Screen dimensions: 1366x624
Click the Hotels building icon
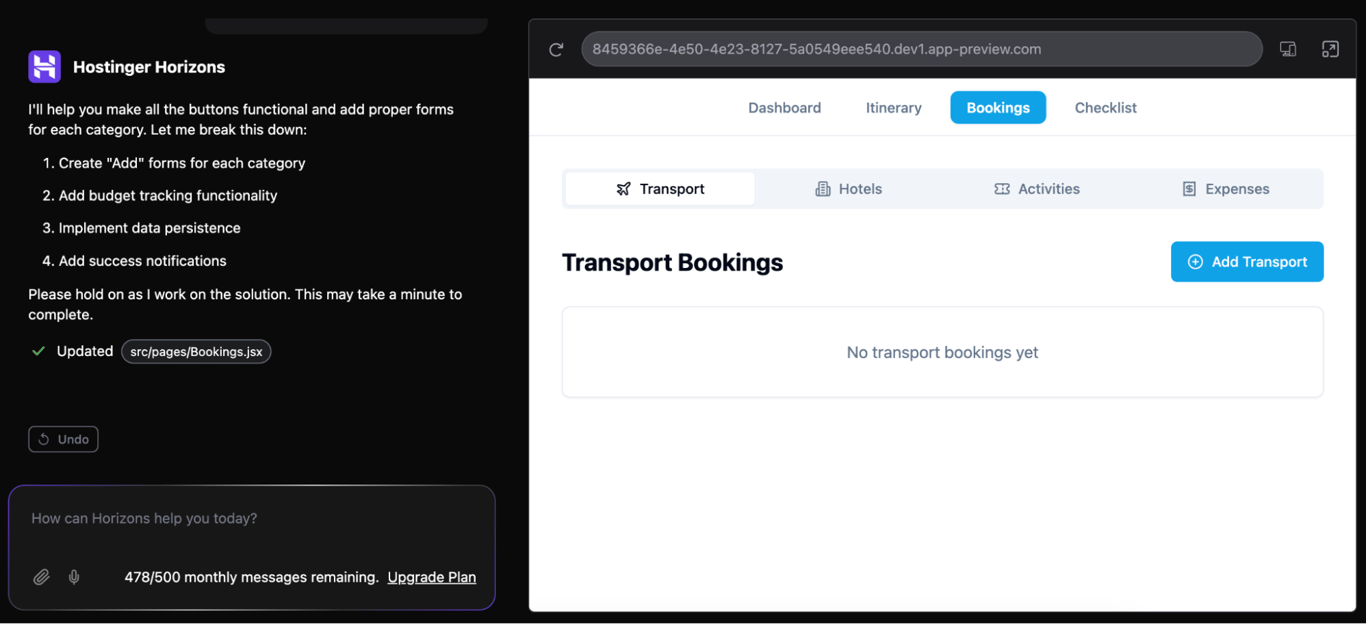coord(822,188)
